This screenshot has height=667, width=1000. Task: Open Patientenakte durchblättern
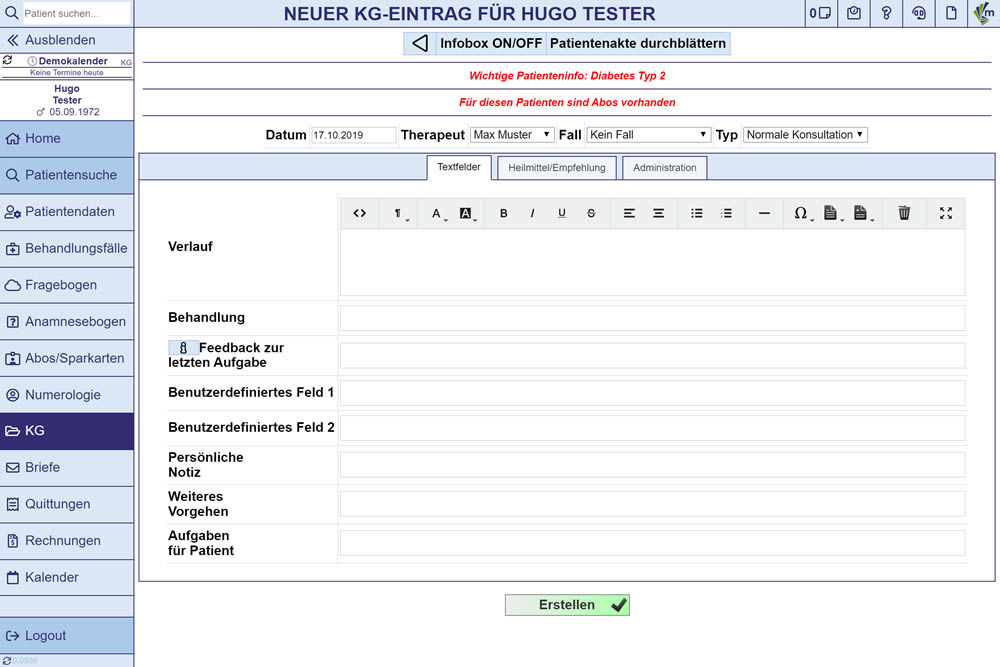click(638, 44)
